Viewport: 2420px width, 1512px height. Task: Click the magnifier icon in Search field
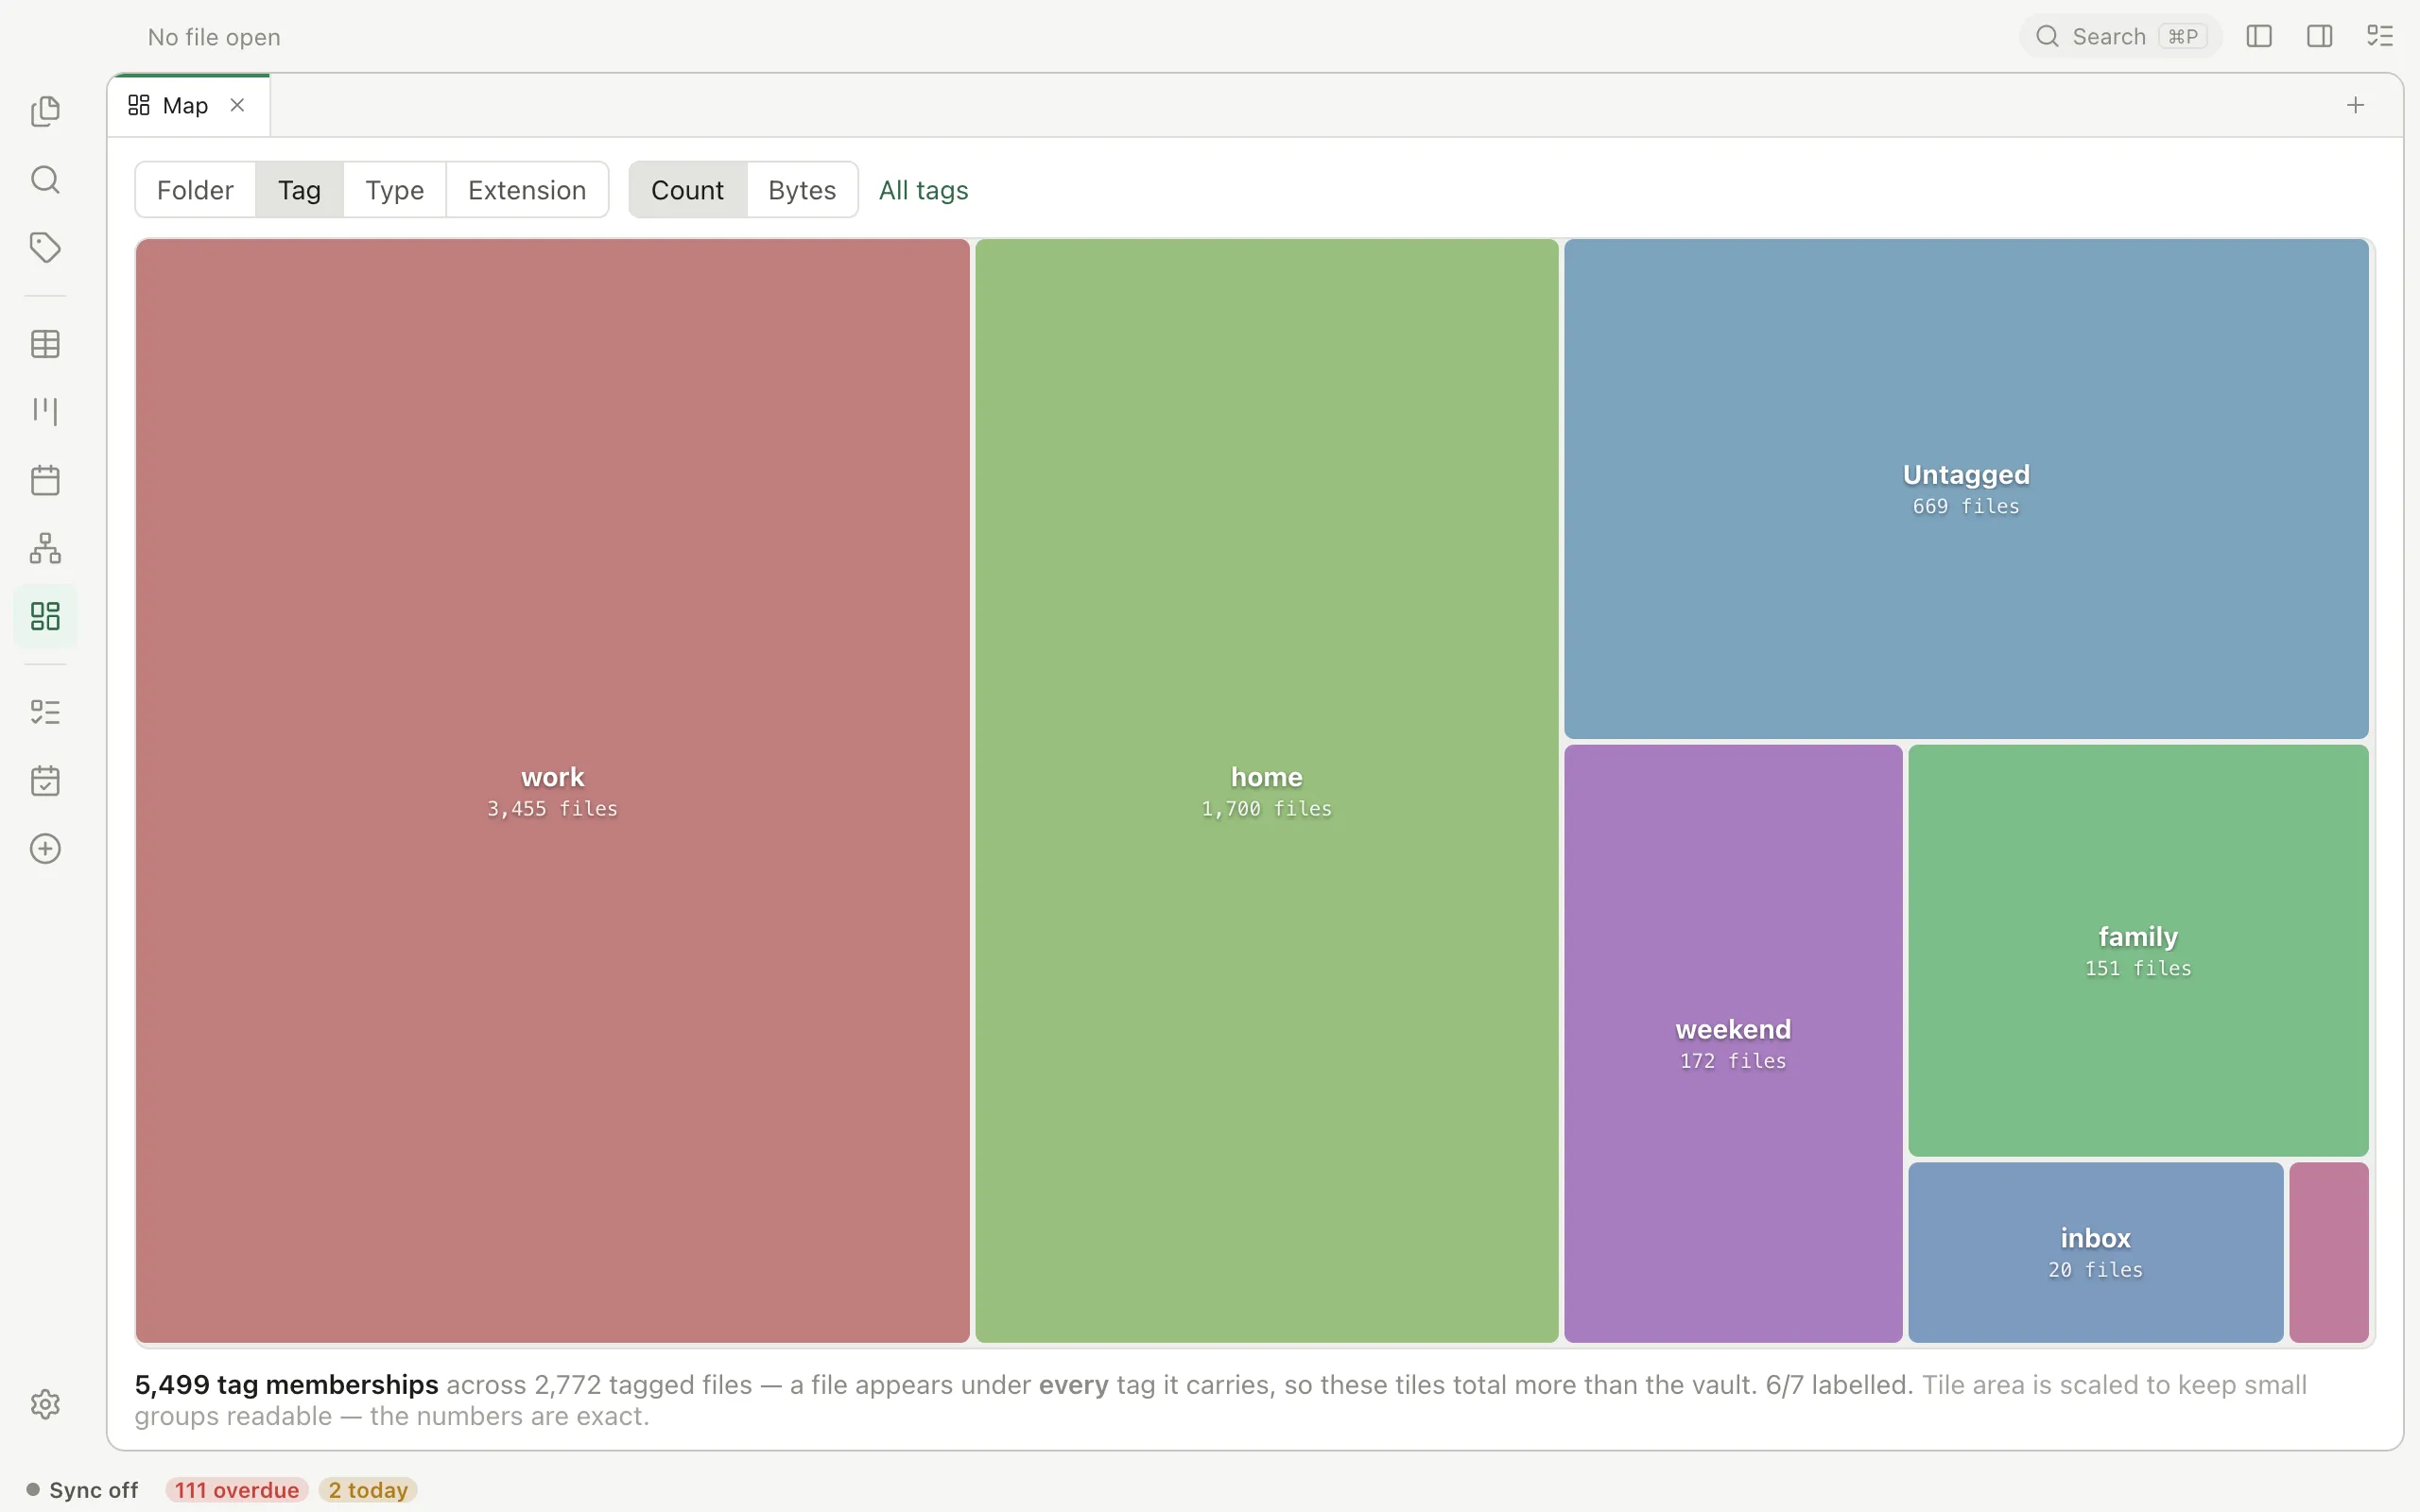tap(2047, 37)
